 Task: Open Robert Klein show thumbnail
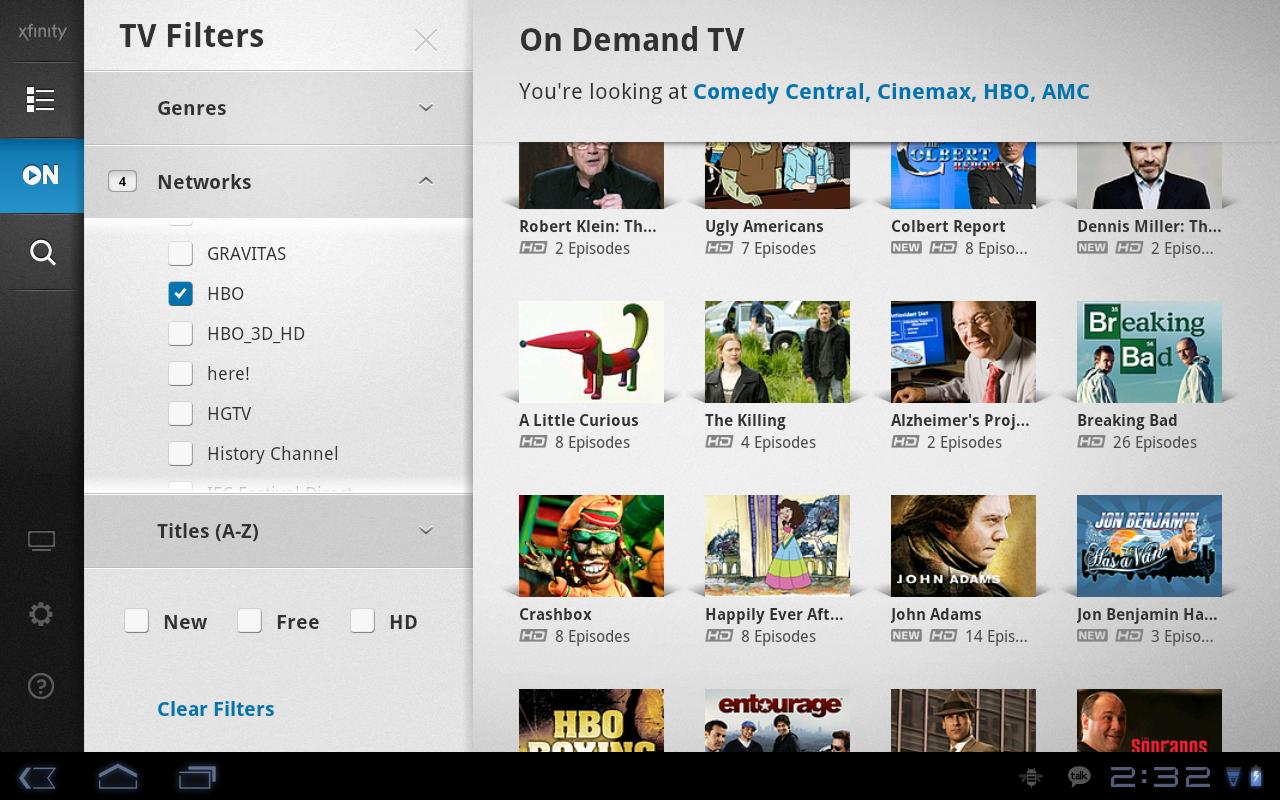[x=591, y=176]
